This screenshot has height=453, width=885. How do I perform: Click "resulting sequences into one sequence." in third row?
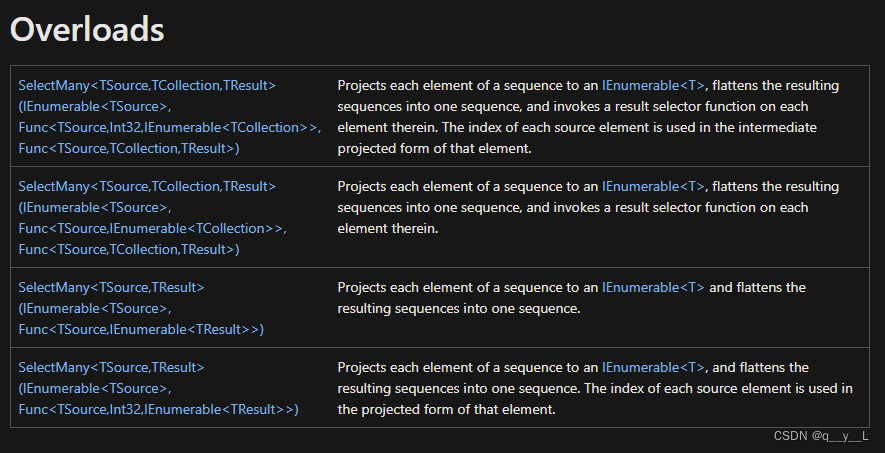(x=459, y=309)
